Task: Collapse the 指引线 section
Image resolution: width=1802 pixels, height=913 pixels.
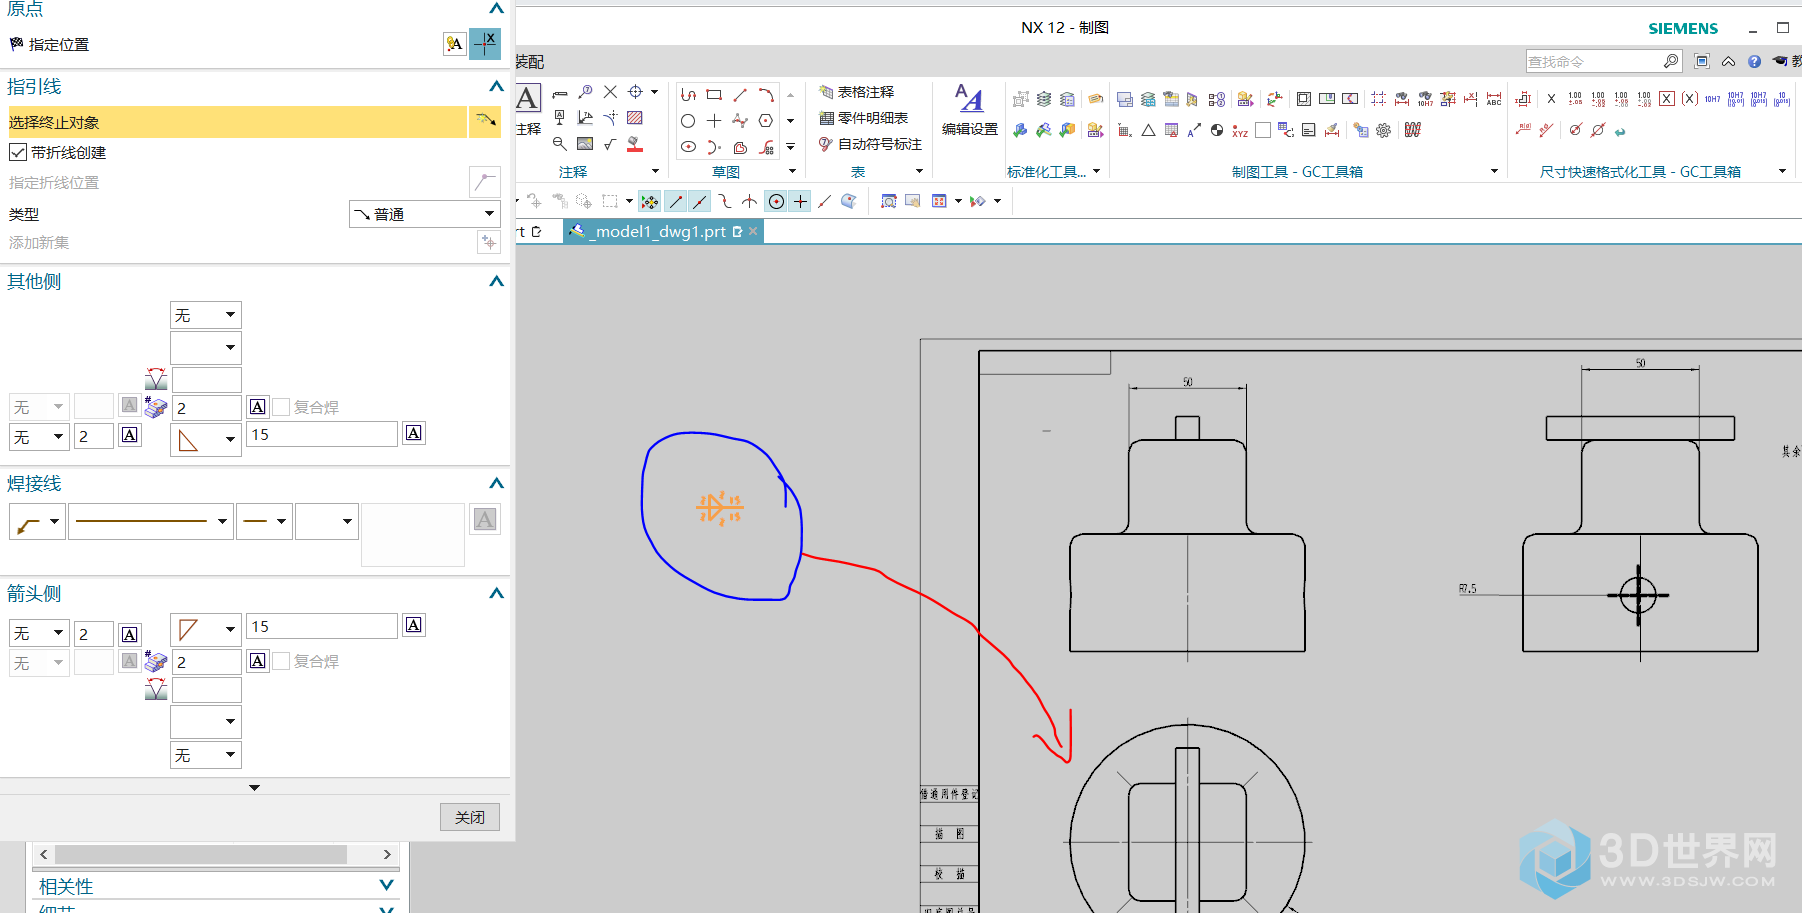Action: click(496, 86)
